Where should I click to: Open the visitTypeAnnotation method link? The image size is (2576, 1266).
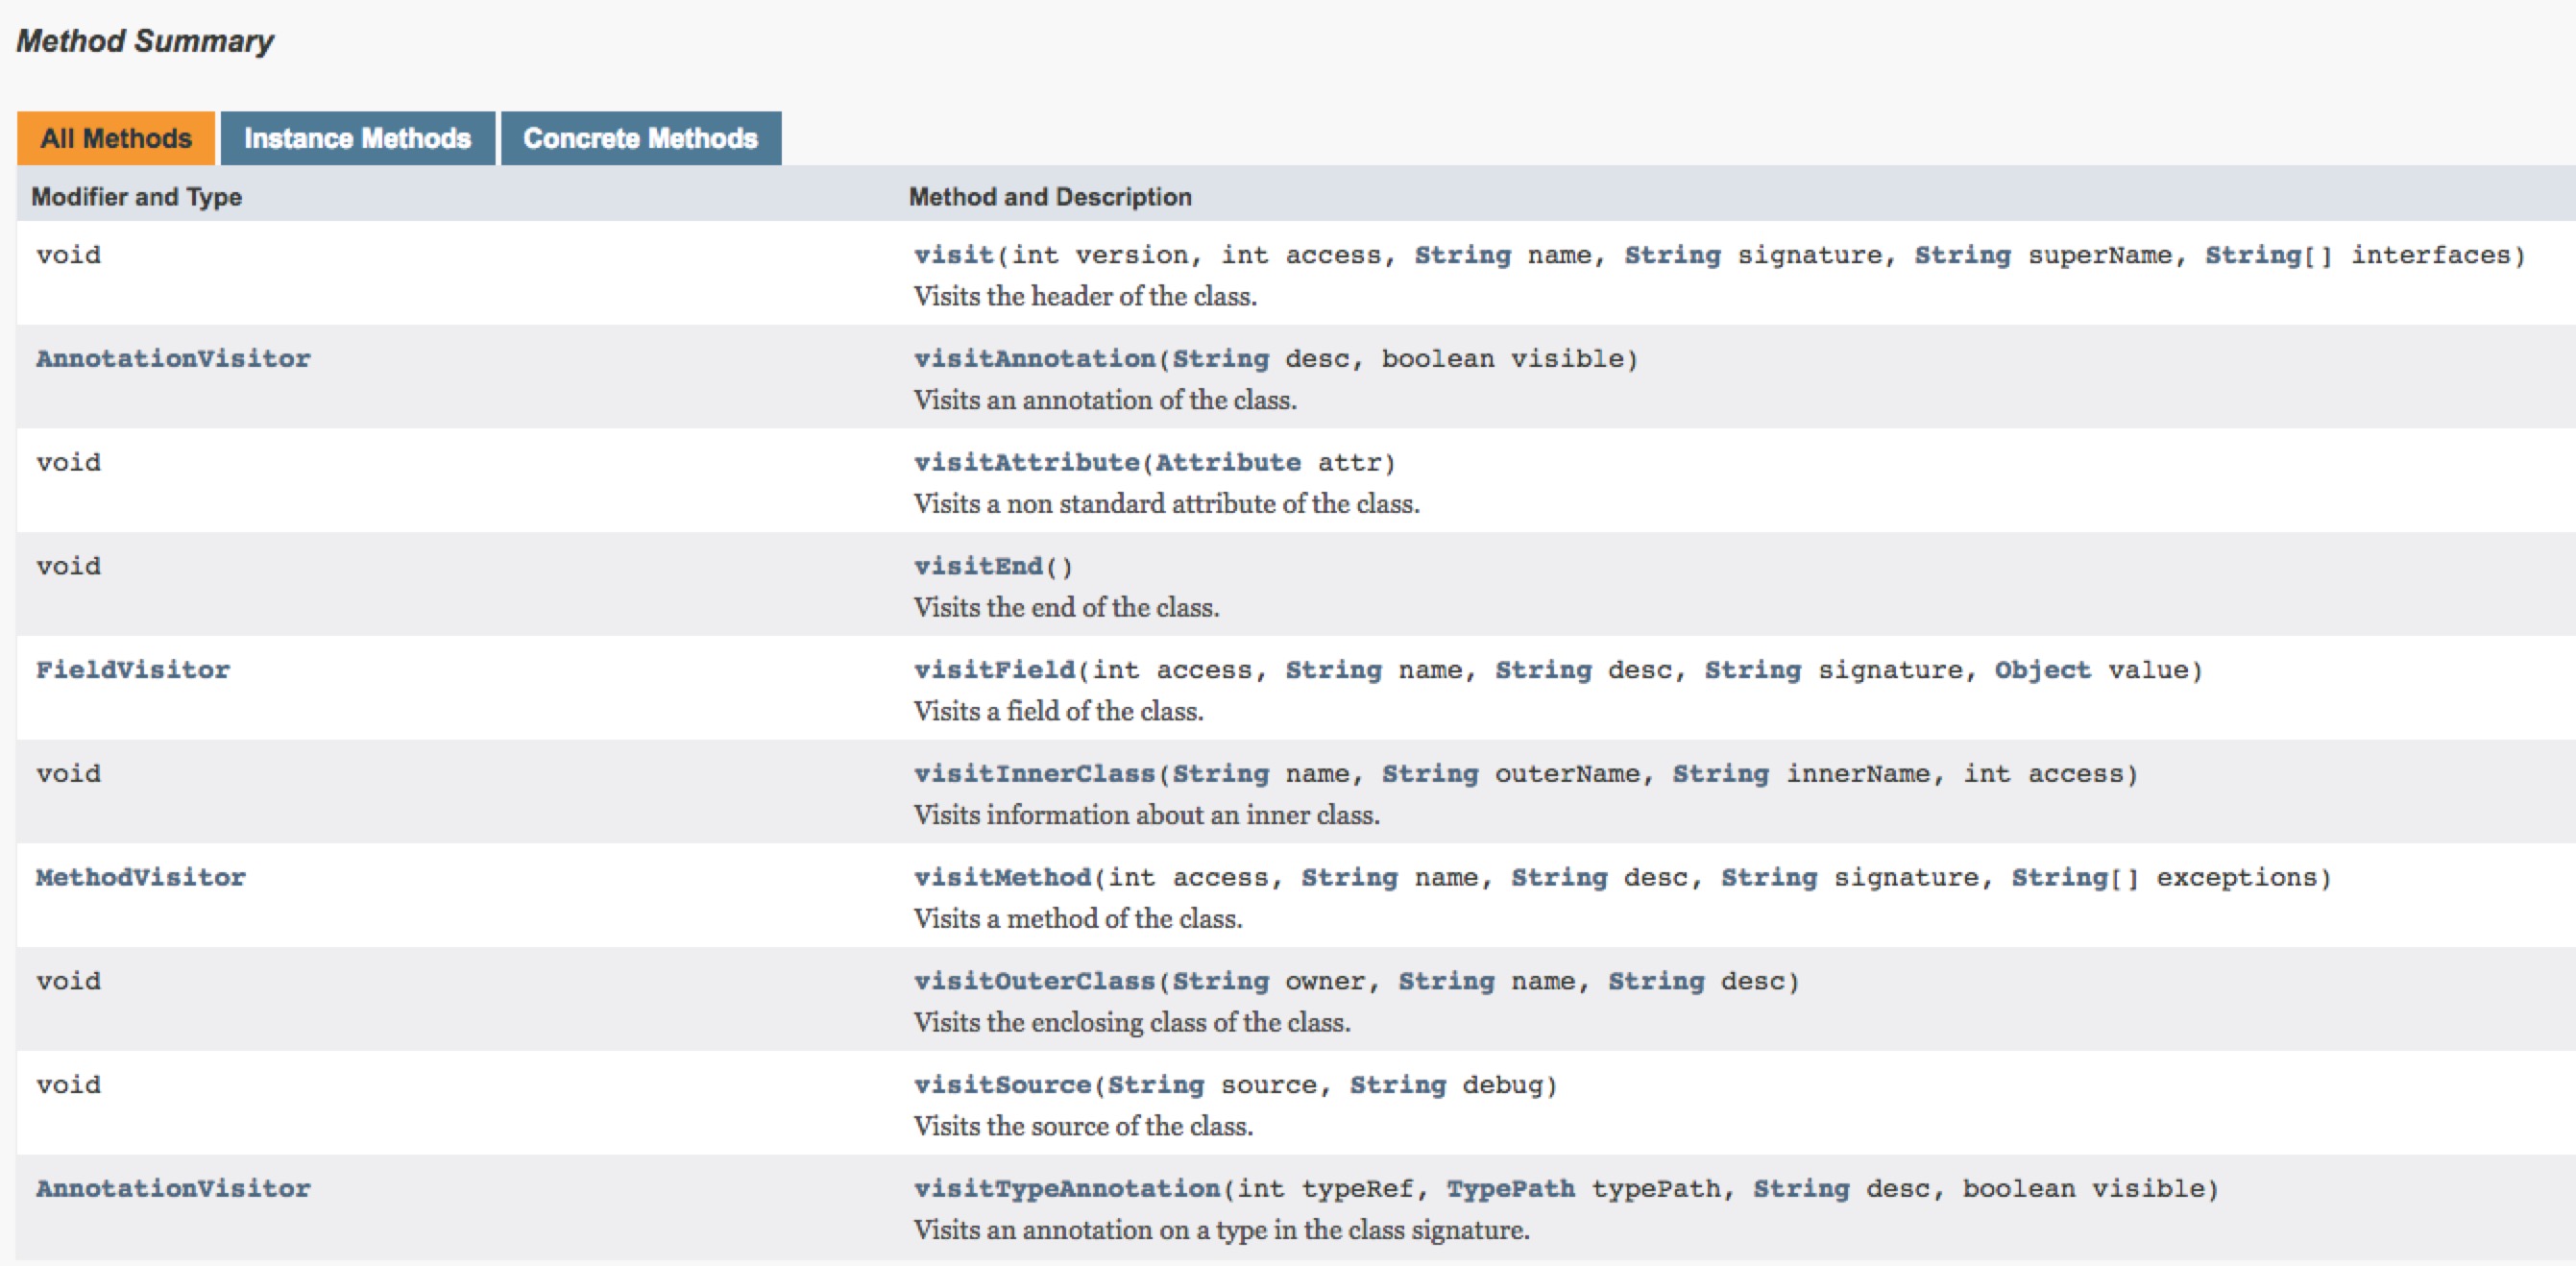tap(1066, 1189)
